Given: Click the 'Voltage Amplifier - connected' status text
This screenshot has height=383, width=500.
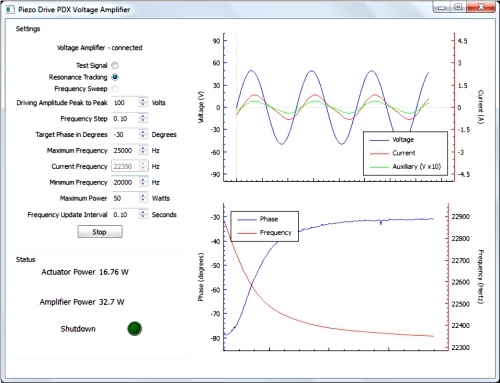Looking at the screenshot, I should (100, 48).
